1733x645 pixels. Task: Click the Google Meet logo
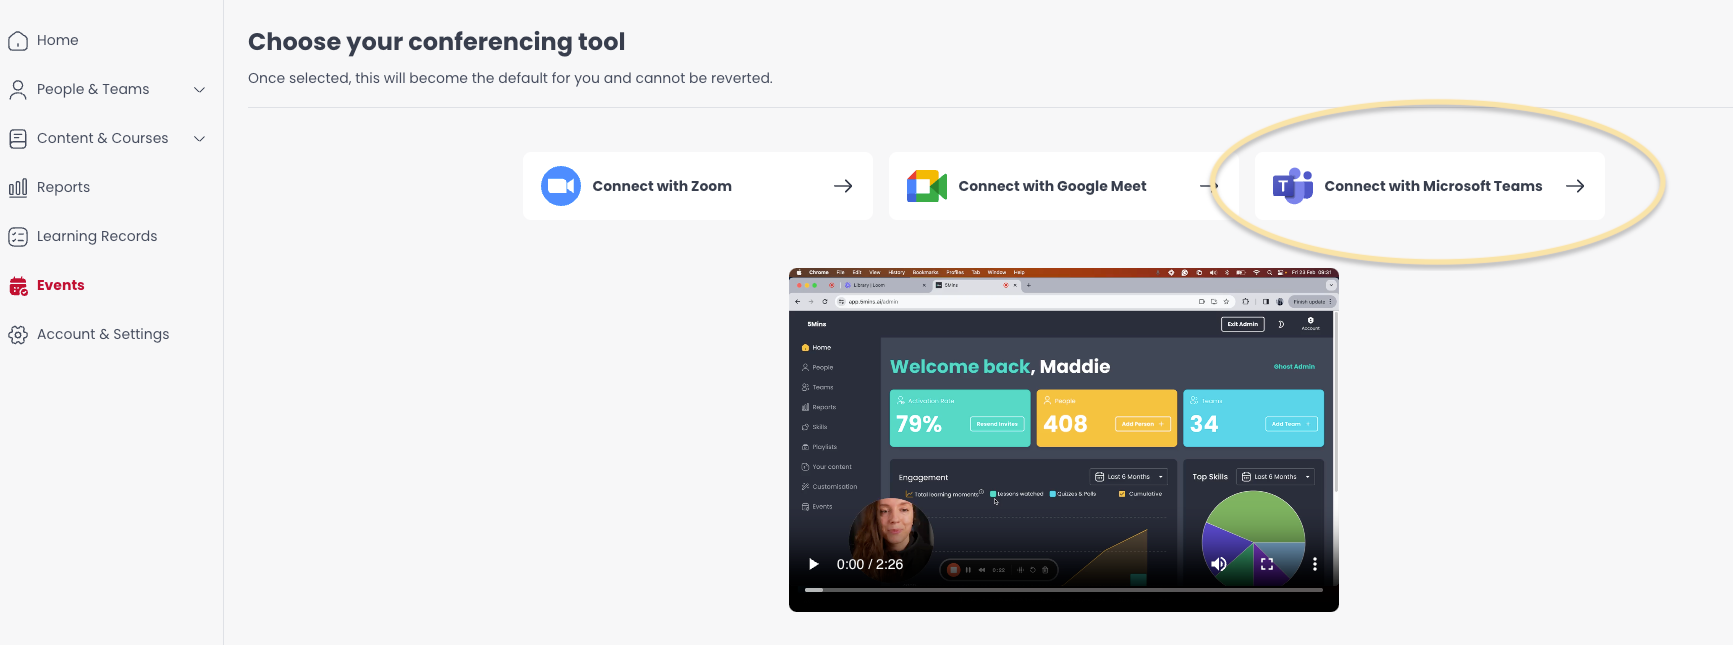click(x=927, y=186)
